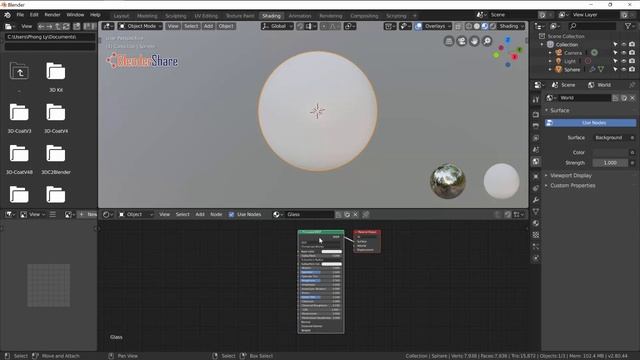Click the Scene tab in properties context

pyautogui.click(x=563, y=85)
